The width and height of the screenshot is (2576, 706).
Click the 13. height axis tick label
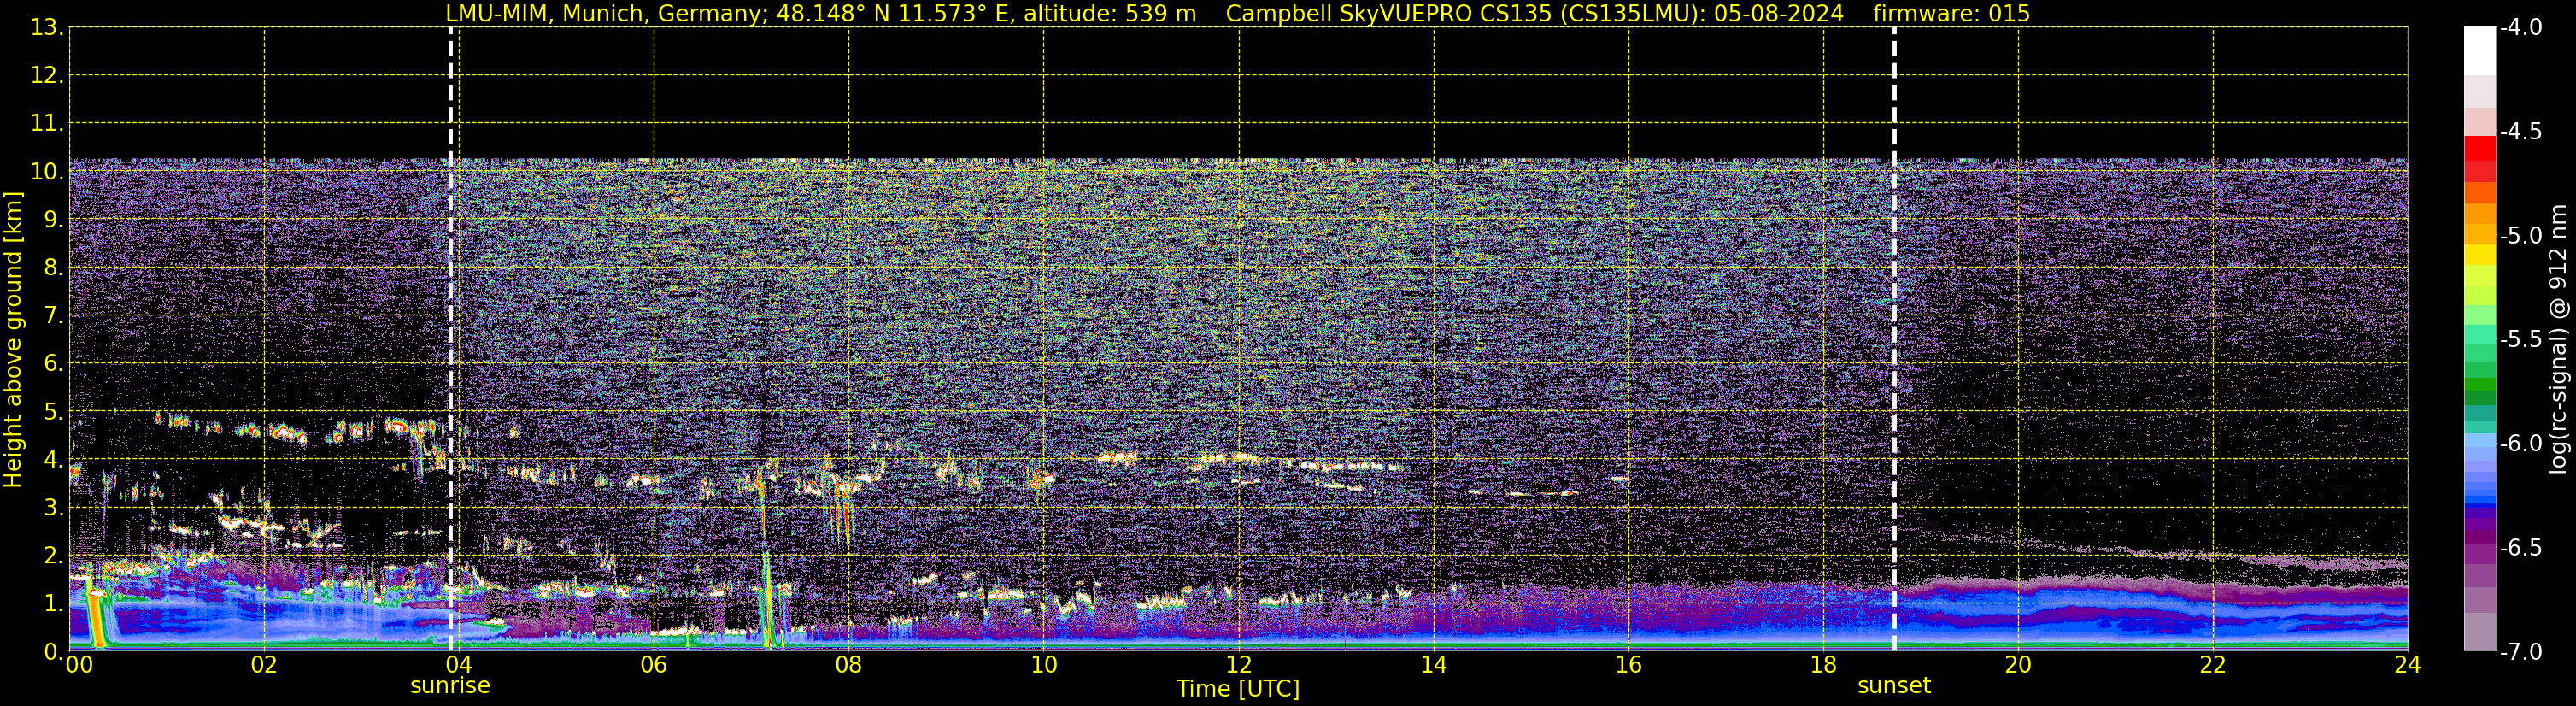point(47,28)
